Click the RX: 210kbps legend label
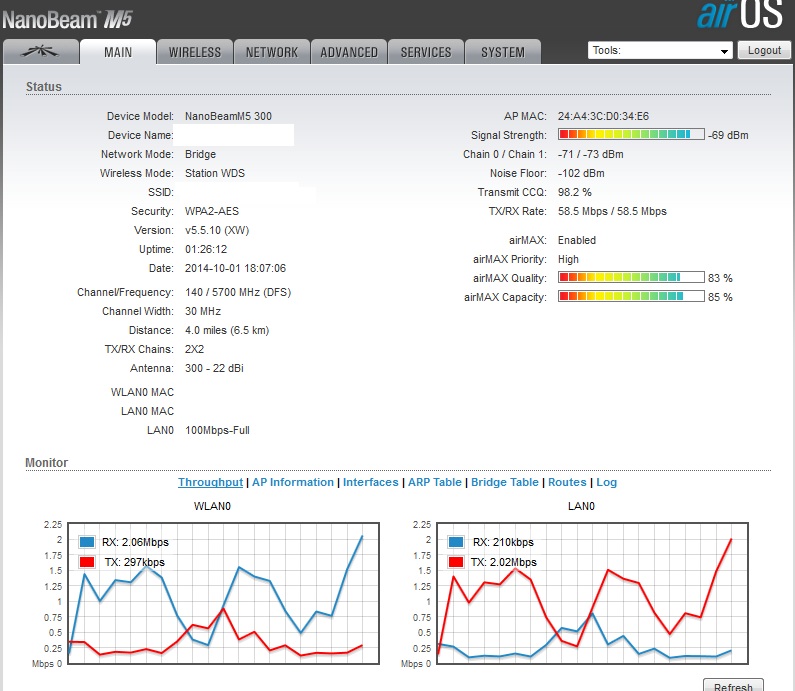The width and height of the screenshot is (795, 691). pyautogui.click(x=503, y=542)
